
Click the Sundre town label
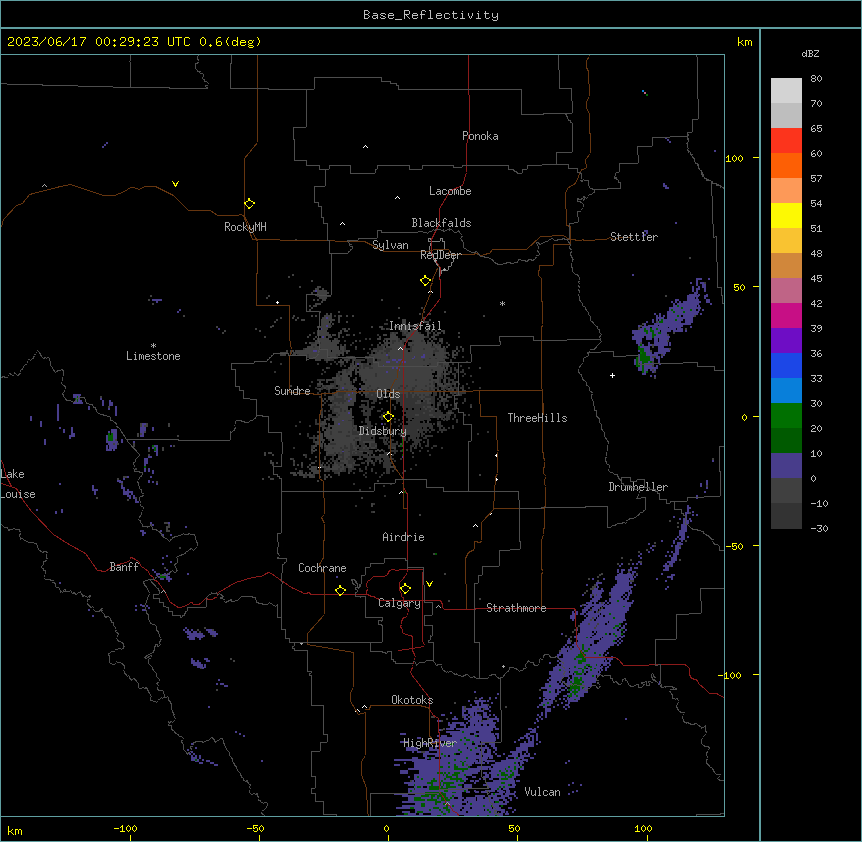click(x=292, y=391)
